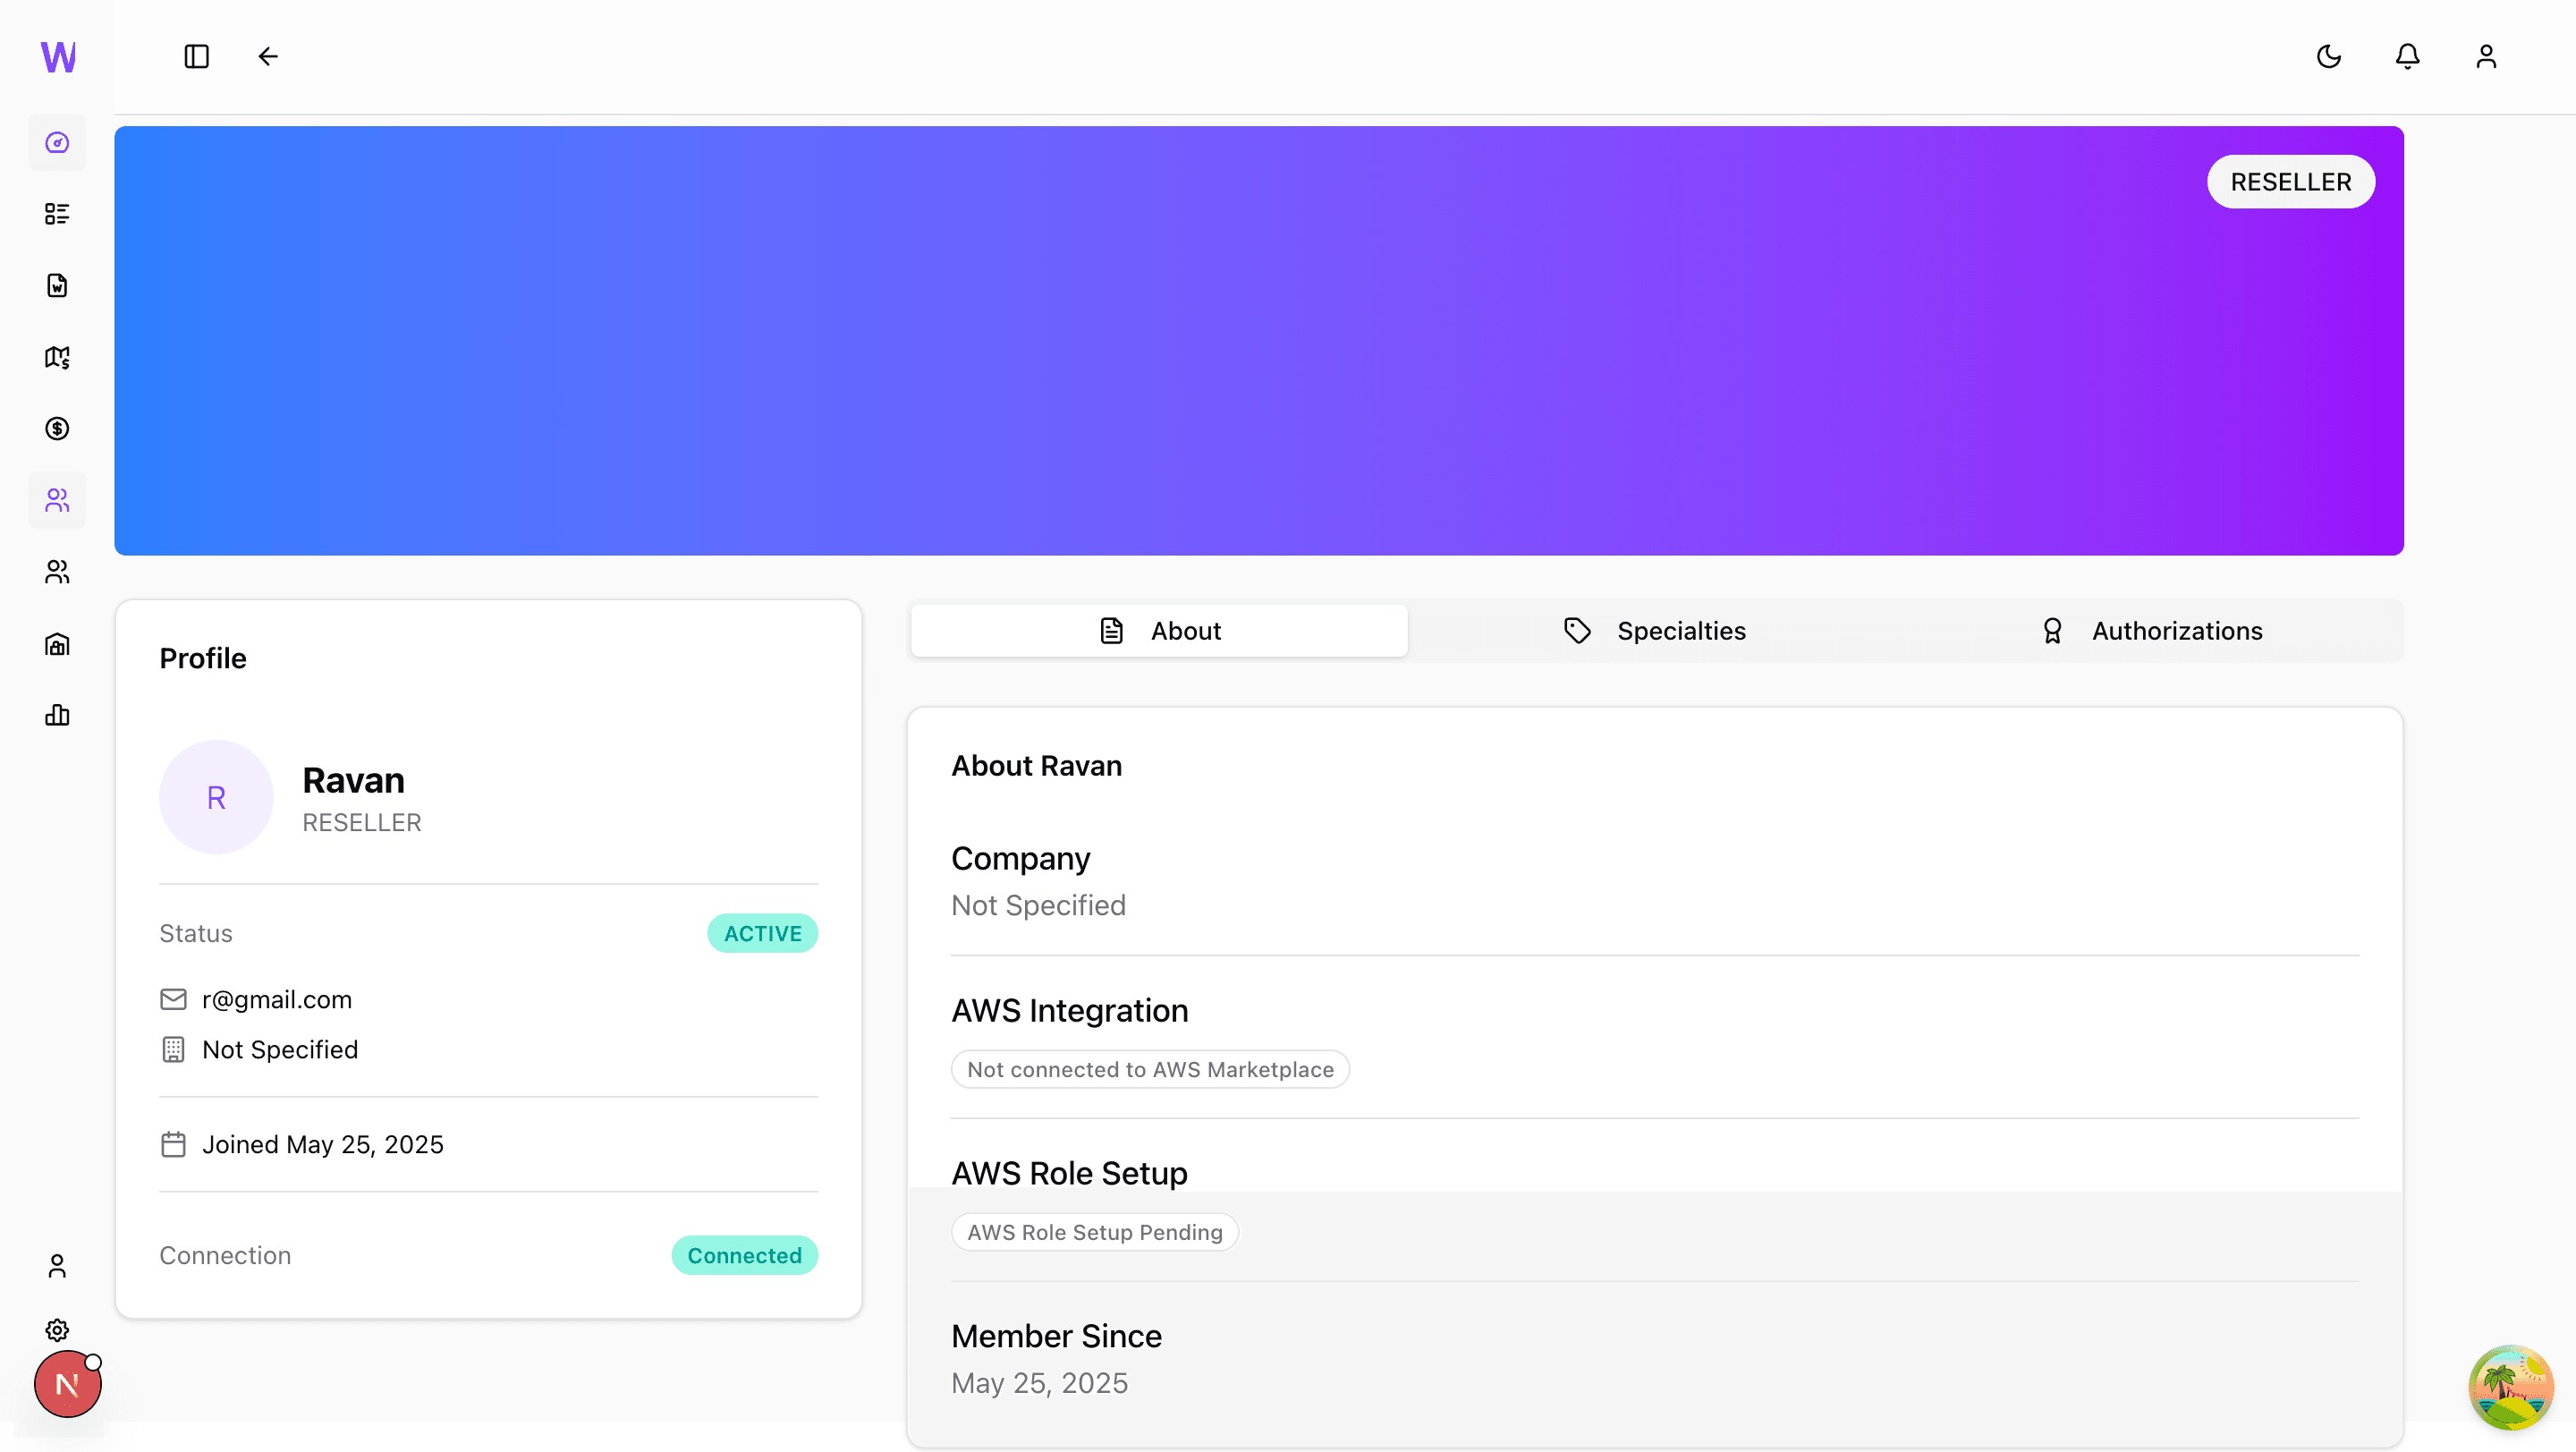Open the second users icon below highlighted one

57,572
